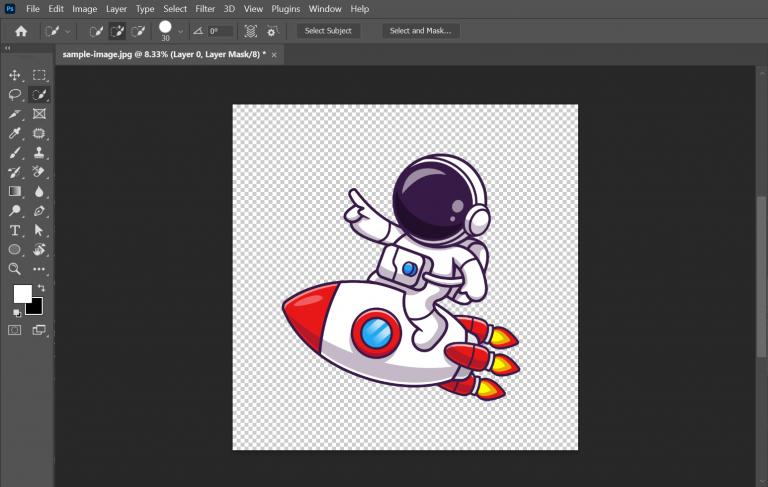Enable Subtract from selection mode

pyautogui.click(x=138, y=31)
